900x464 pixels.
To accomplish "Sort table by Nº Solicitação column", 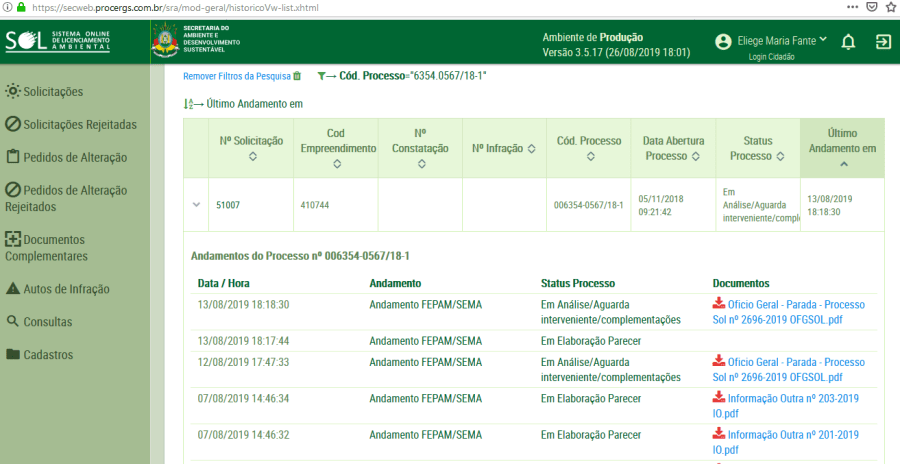I will 251,157.
